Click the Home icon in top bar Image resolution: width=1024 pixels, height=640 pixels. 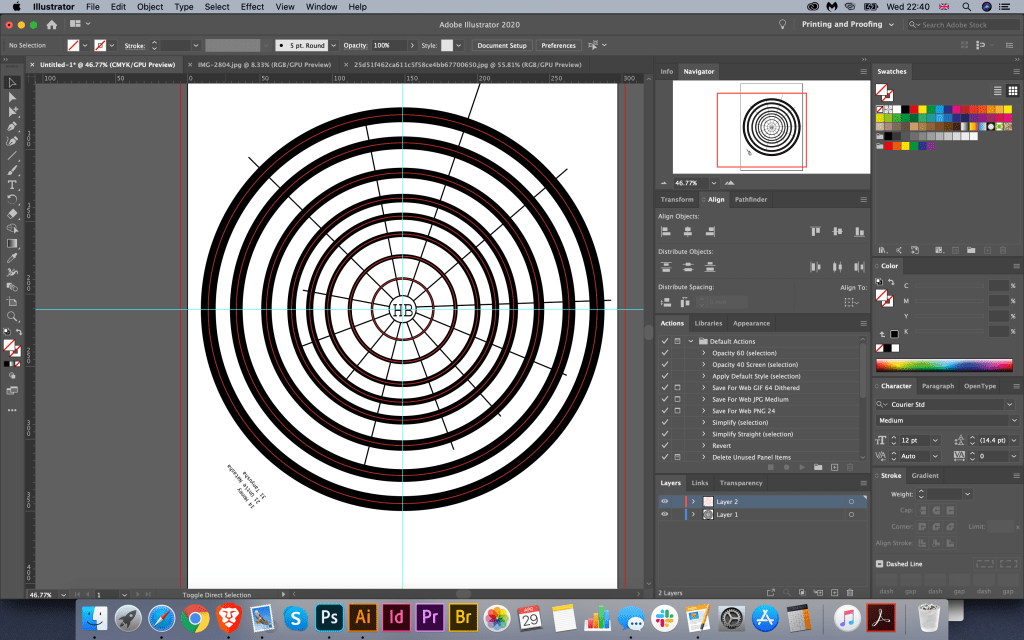coord(51,24)
